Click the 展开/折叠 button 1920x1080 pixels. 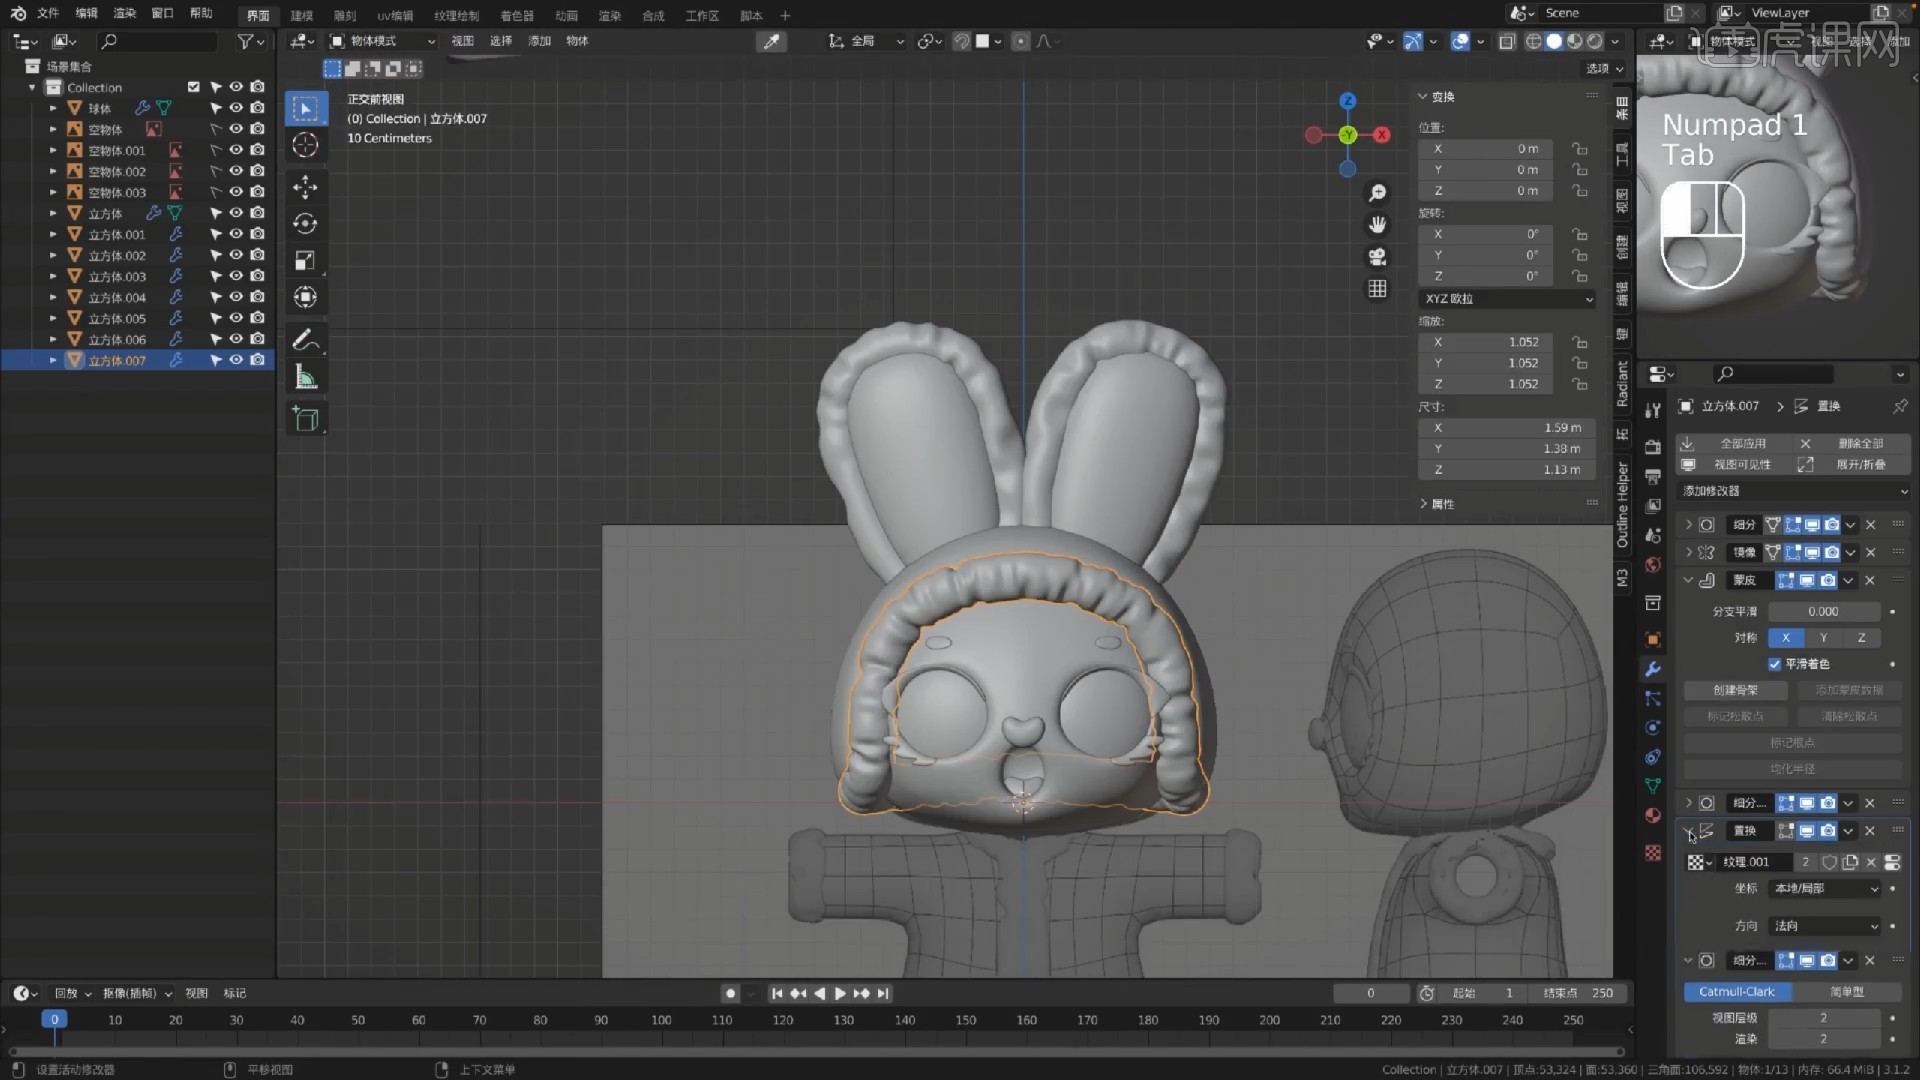click(x=1853, y=465)
